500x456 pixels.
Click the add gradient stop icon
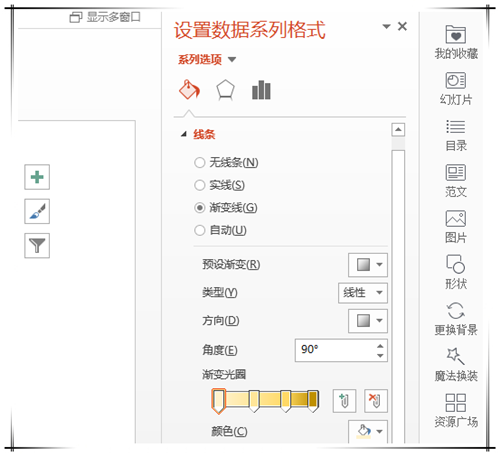[344, 401]
